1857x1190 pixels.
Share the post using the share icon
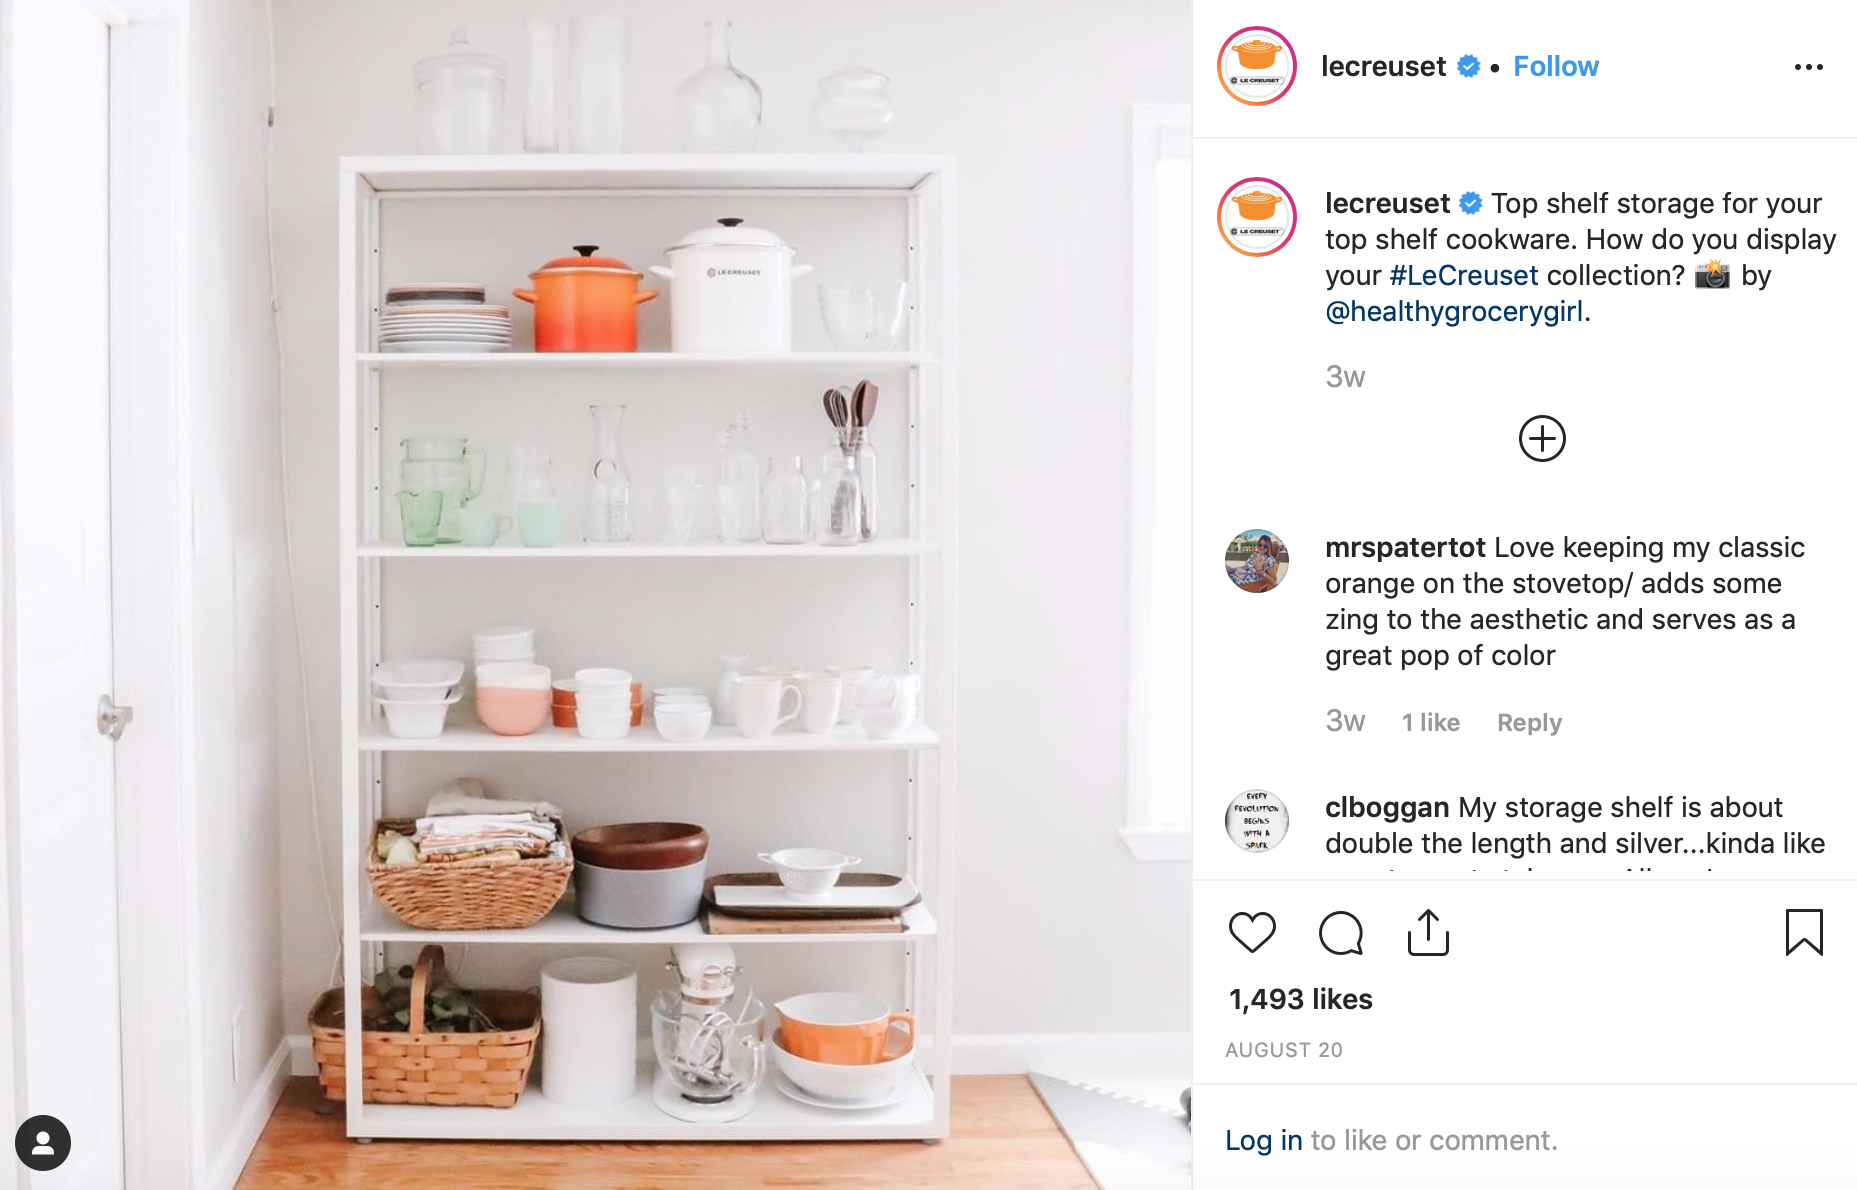[1428, 932]
